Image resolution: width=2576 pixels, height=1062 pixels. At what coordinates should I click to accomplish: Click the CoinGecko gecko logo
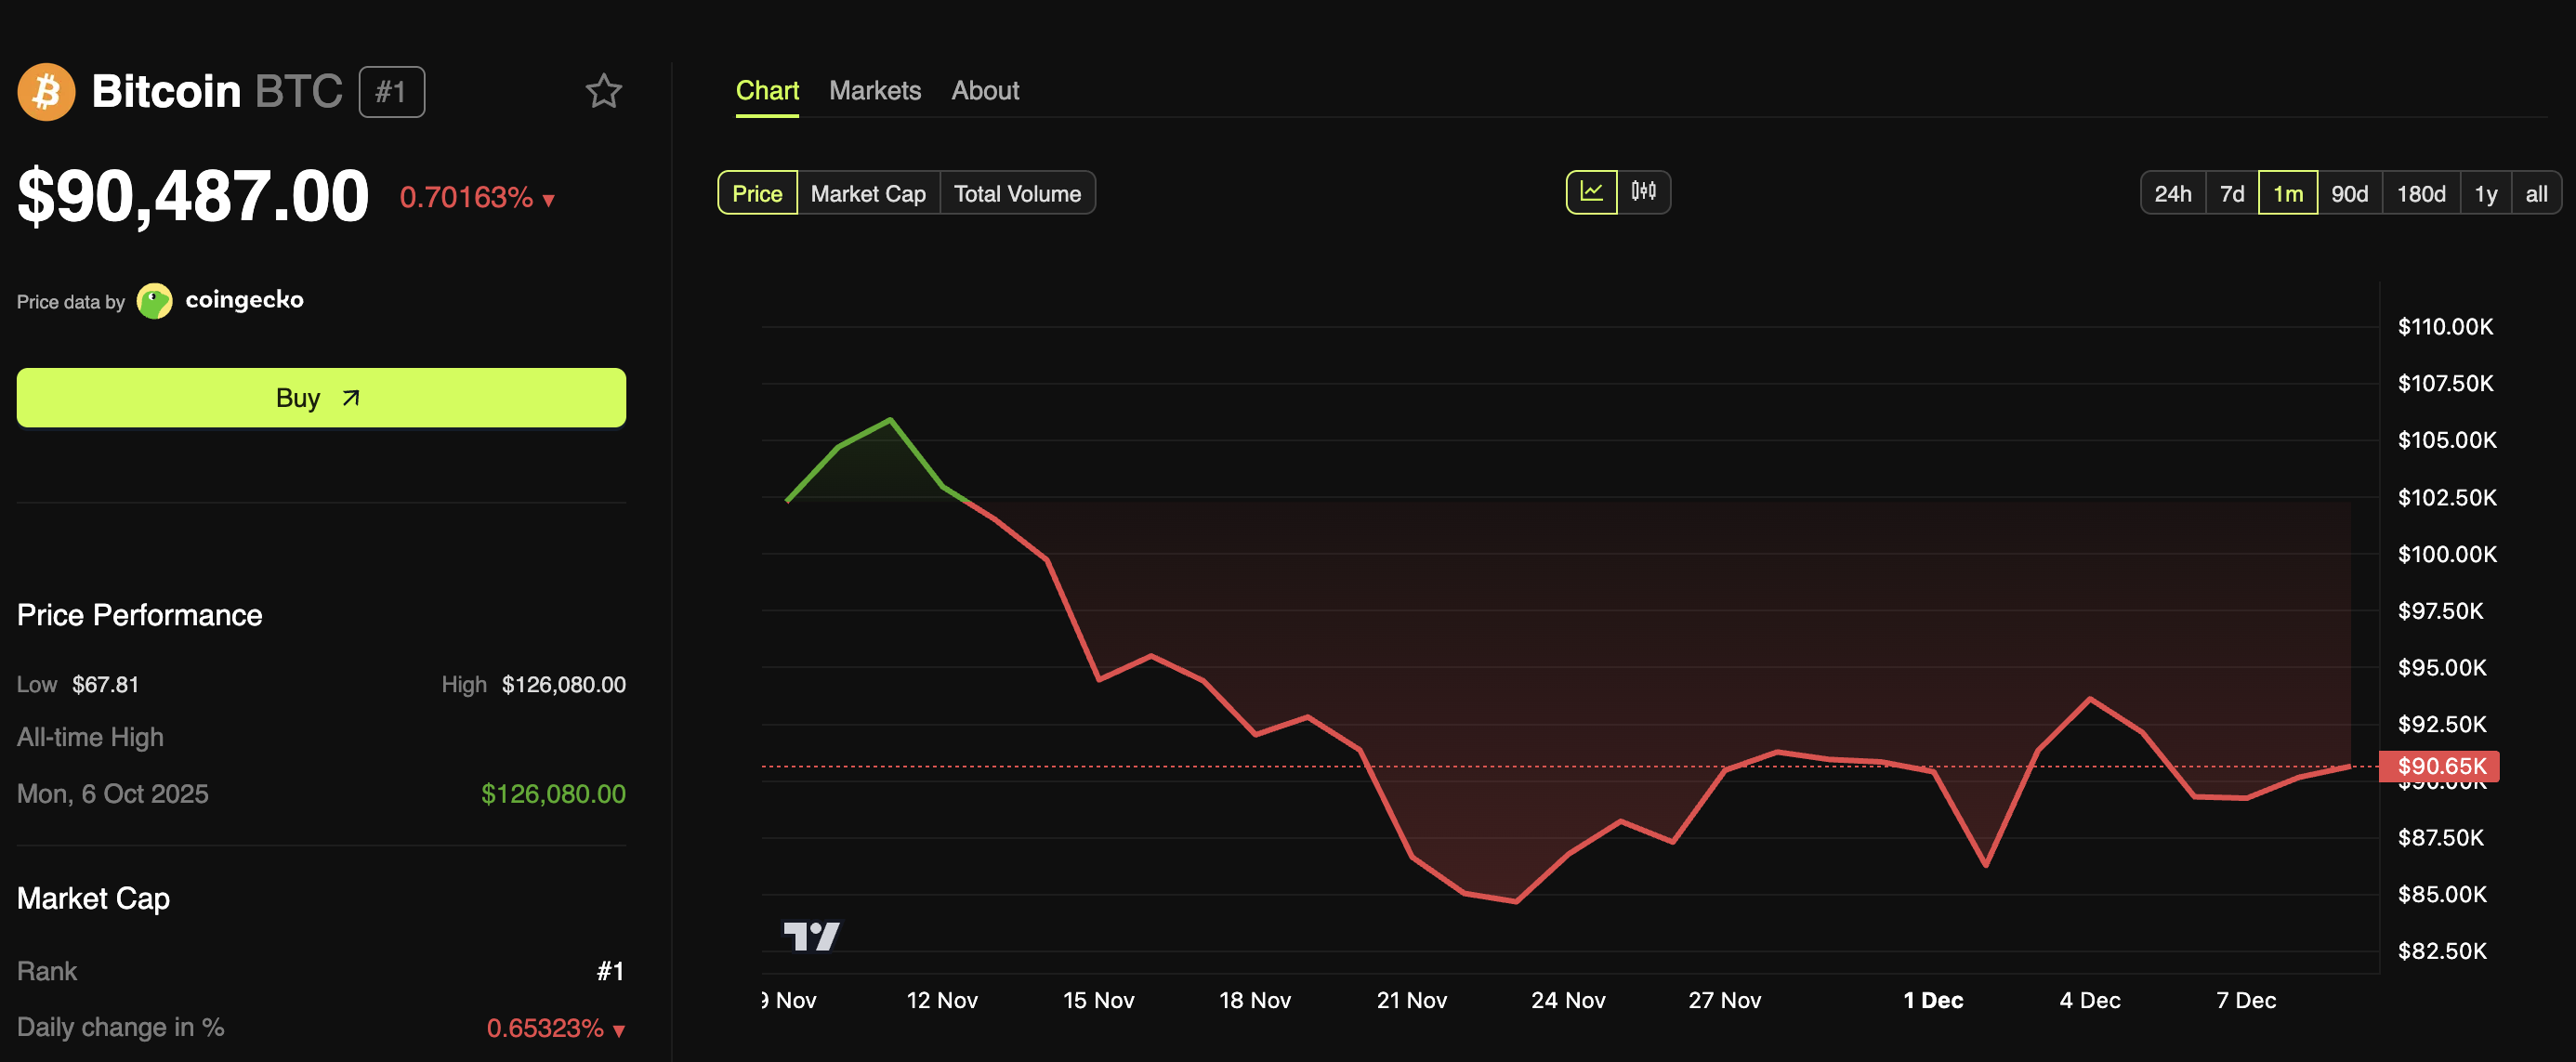click(154, 300)
